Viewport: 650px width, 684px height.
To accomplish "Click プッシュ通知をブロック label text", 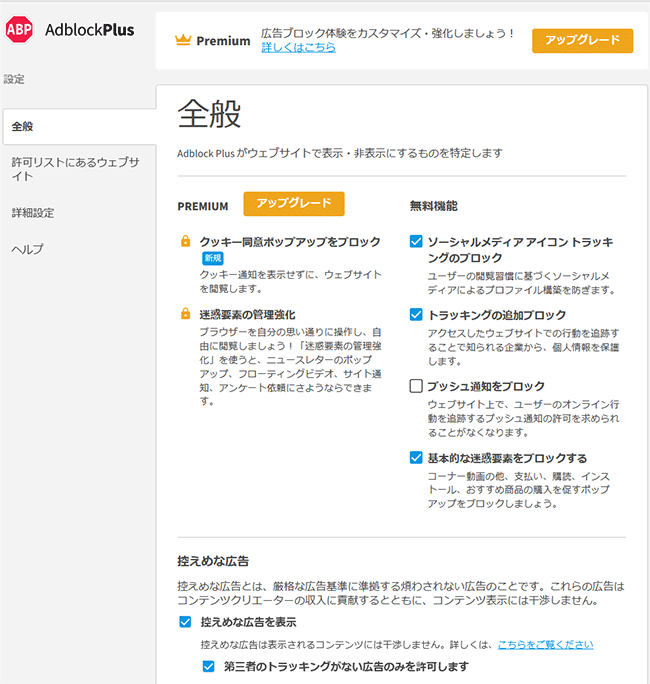I will (486, 386).
